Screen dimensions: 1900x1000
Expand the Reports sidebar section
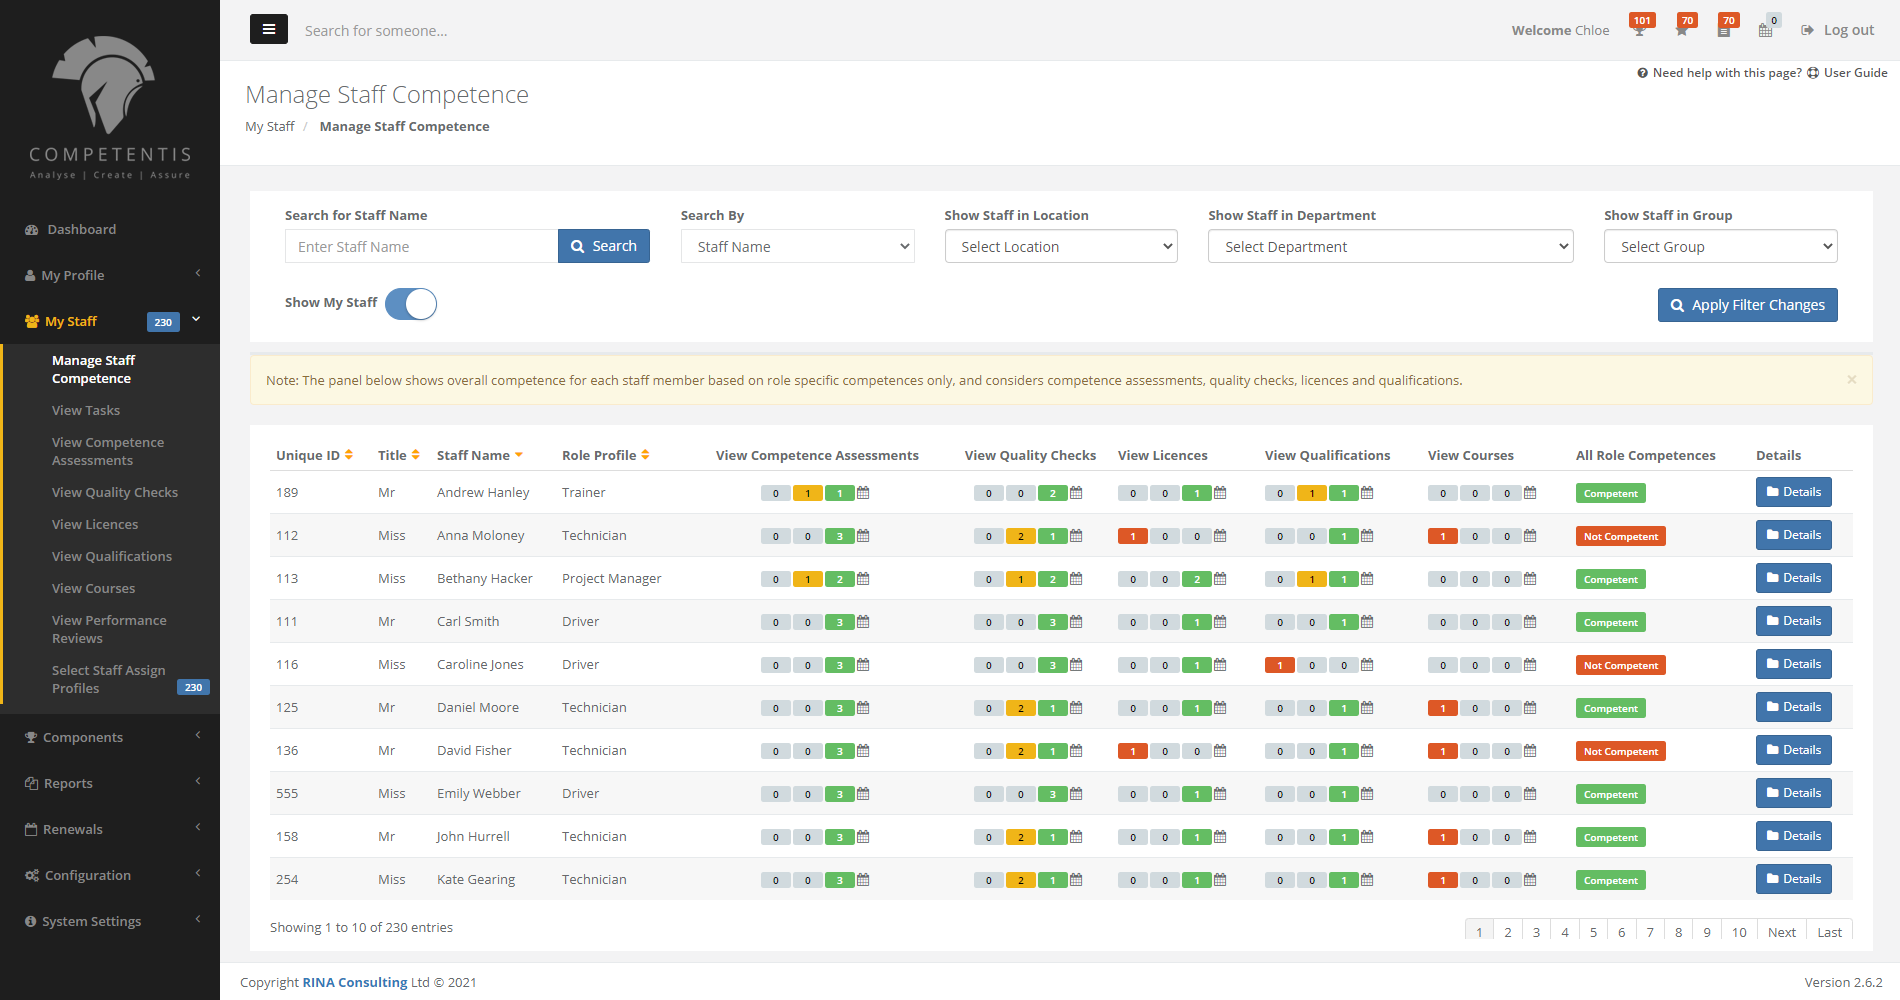pyautogui.click(x=69, y=783)
